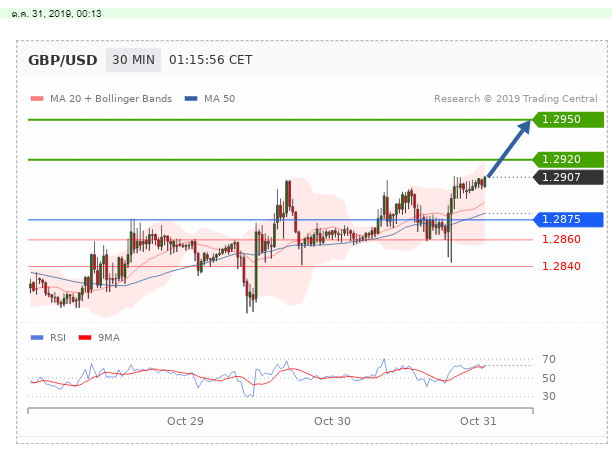Click the 1.2907 current price tag
Image resolution: width=612 pixels, height=452 pixels.
tap(568, 177)
